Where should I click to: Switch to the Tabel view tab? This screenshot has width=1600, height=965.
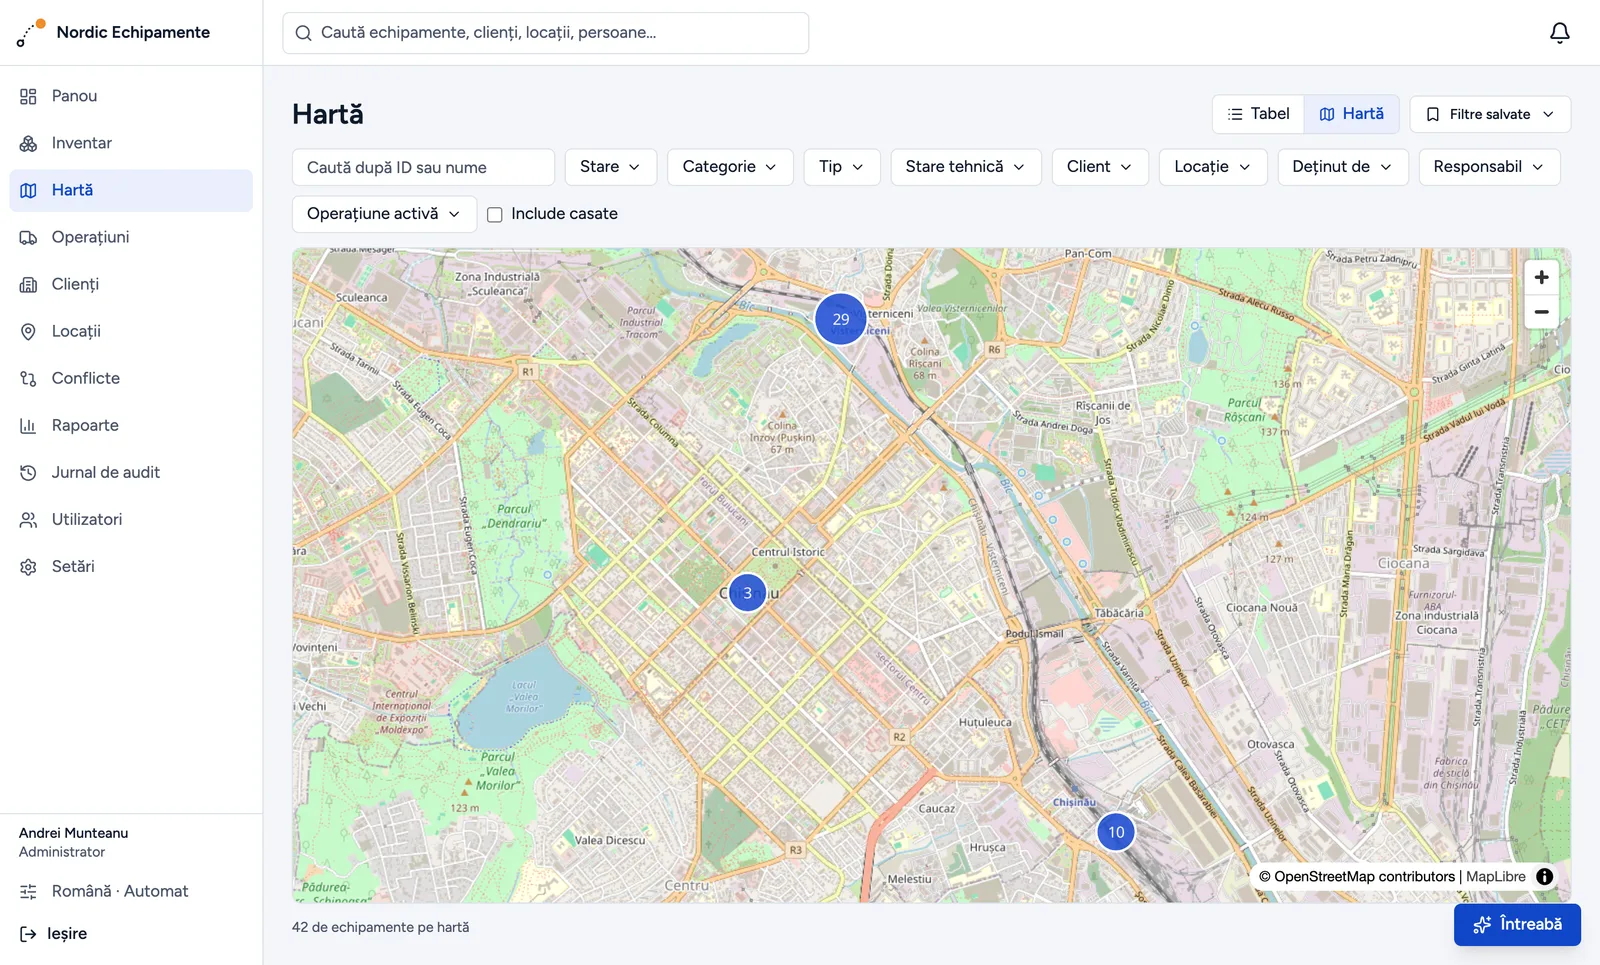[x=1258, y=114]
